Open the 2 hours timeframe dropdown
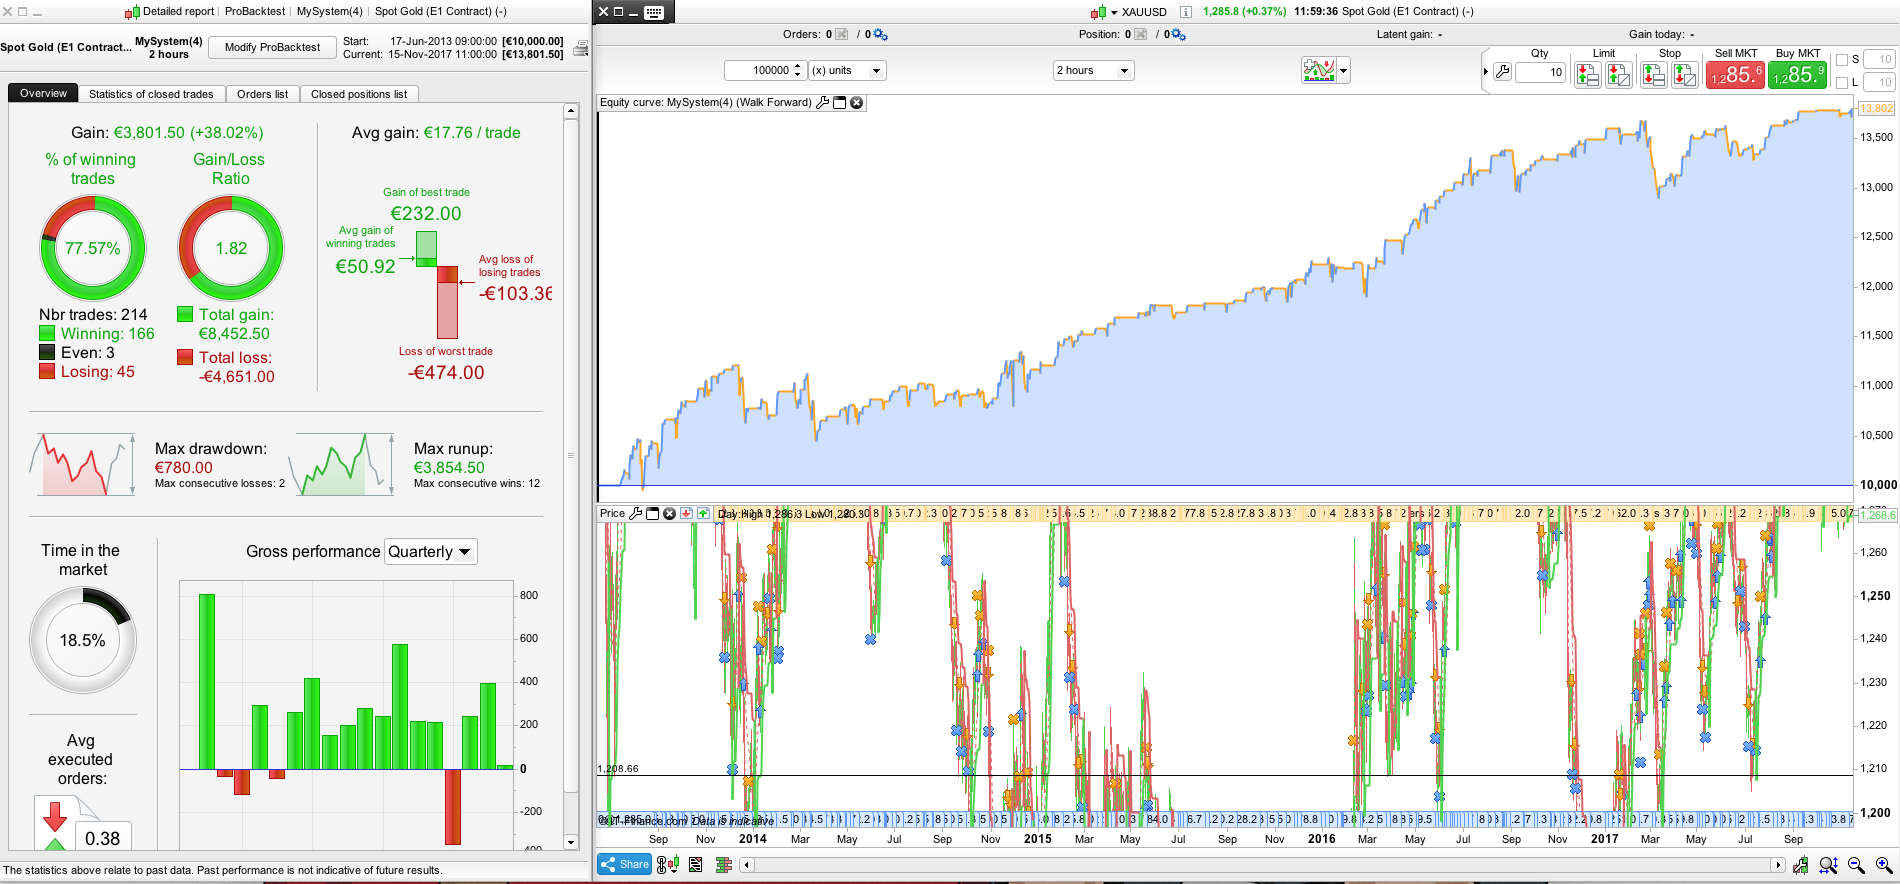This screenshot has width=1900, height=884. point(1093,70)
